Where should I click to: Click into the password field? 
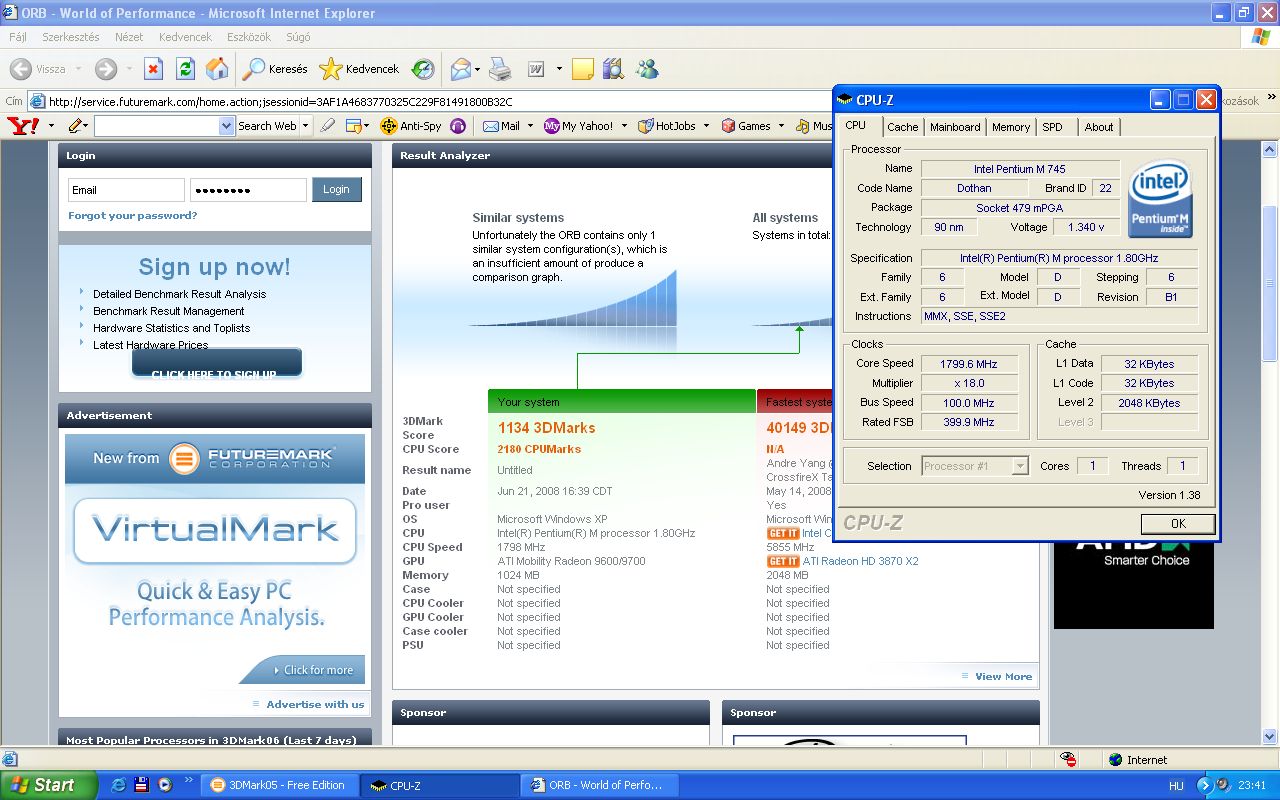coord(248,190)
